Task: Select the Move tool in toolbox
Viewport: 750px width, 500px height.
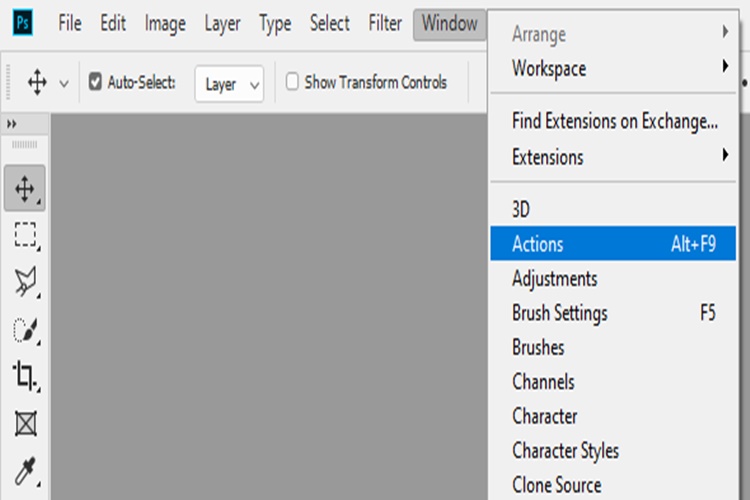Action: [x=25, y=189]
